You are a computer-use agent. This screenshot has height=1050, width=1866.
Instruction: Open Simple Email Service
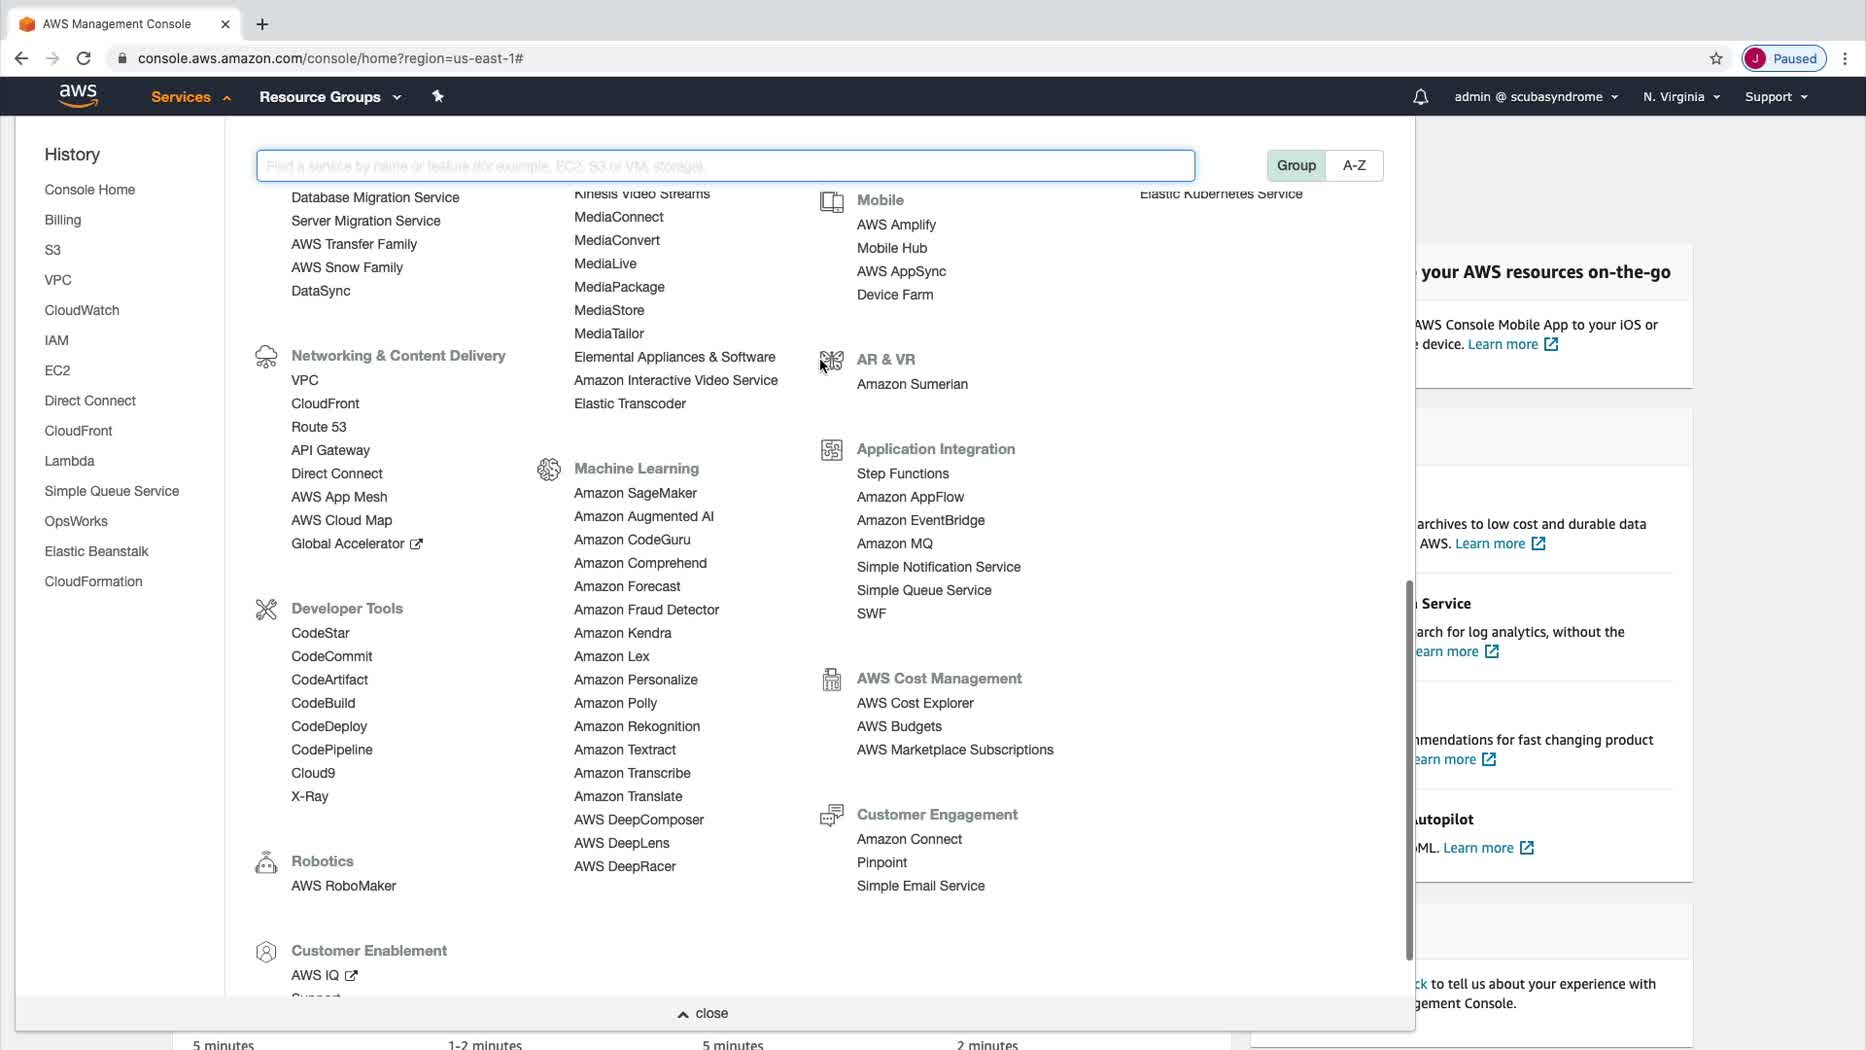(921, 886)
